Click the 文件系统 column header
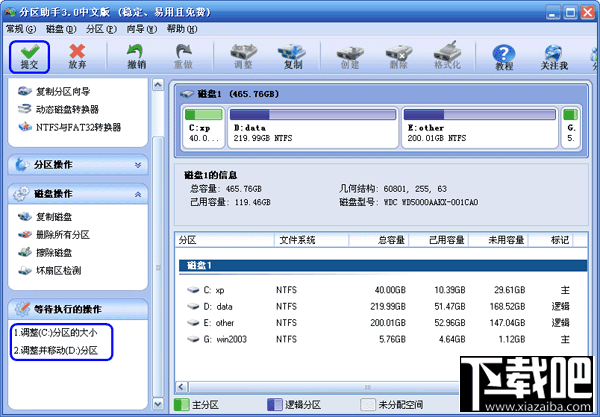This screenshot has width=600, height=417. (311, 240)
